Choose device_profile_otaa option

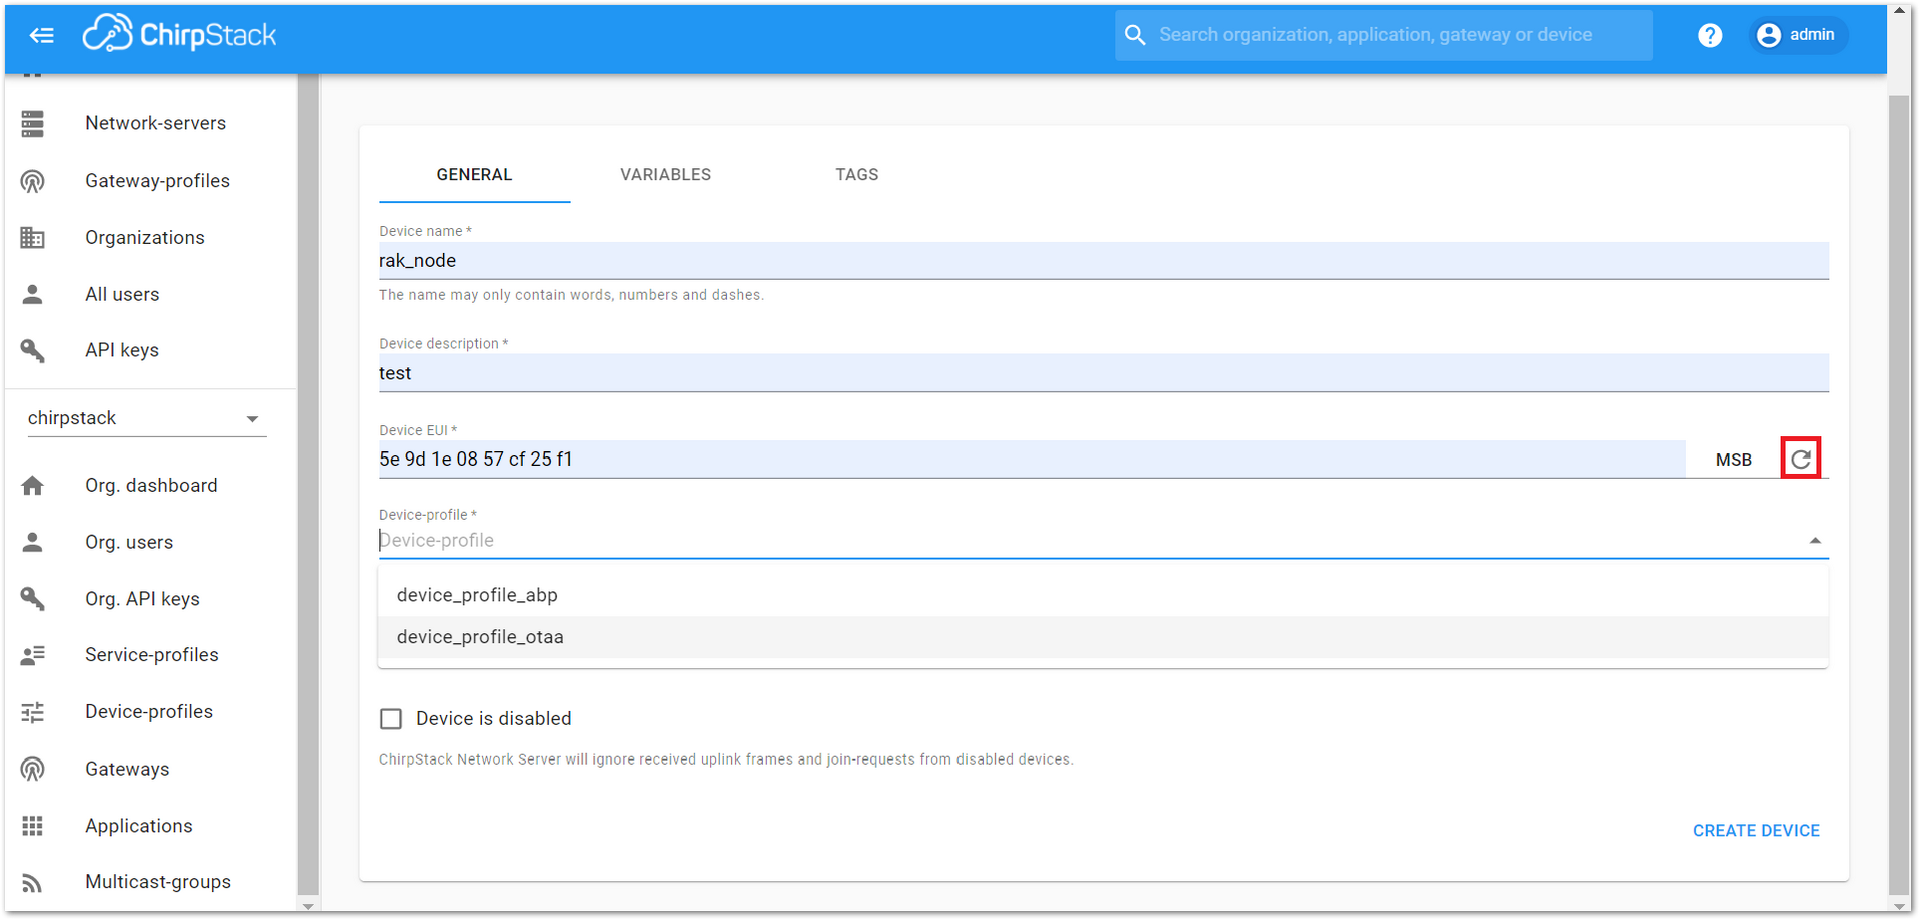click(x=1103, y=637)
